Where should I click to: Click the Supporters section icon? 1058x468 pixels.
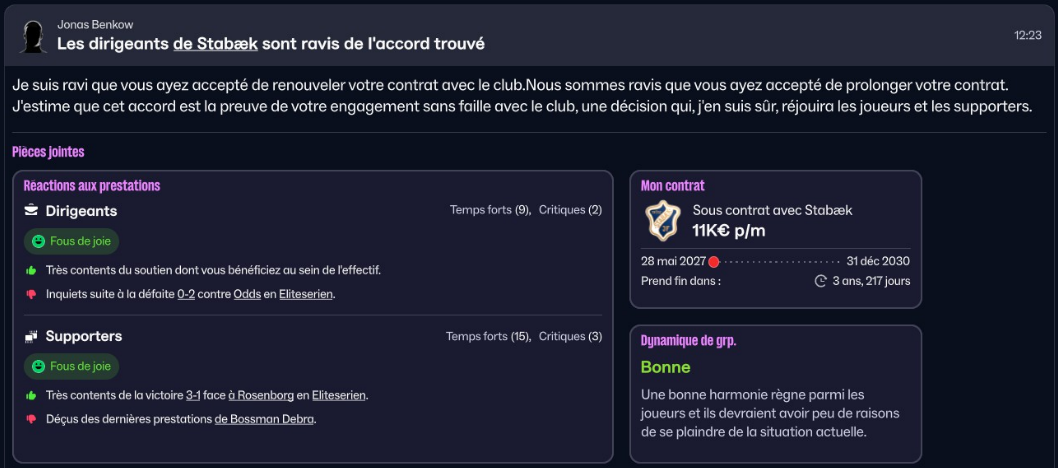pyautogui.click(x=31, y=336)
